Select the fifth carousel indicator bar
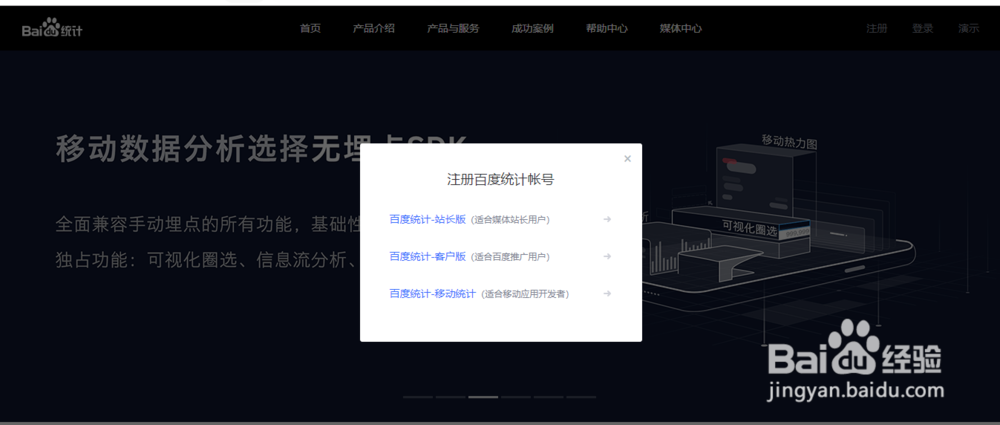 pos(548,397)
